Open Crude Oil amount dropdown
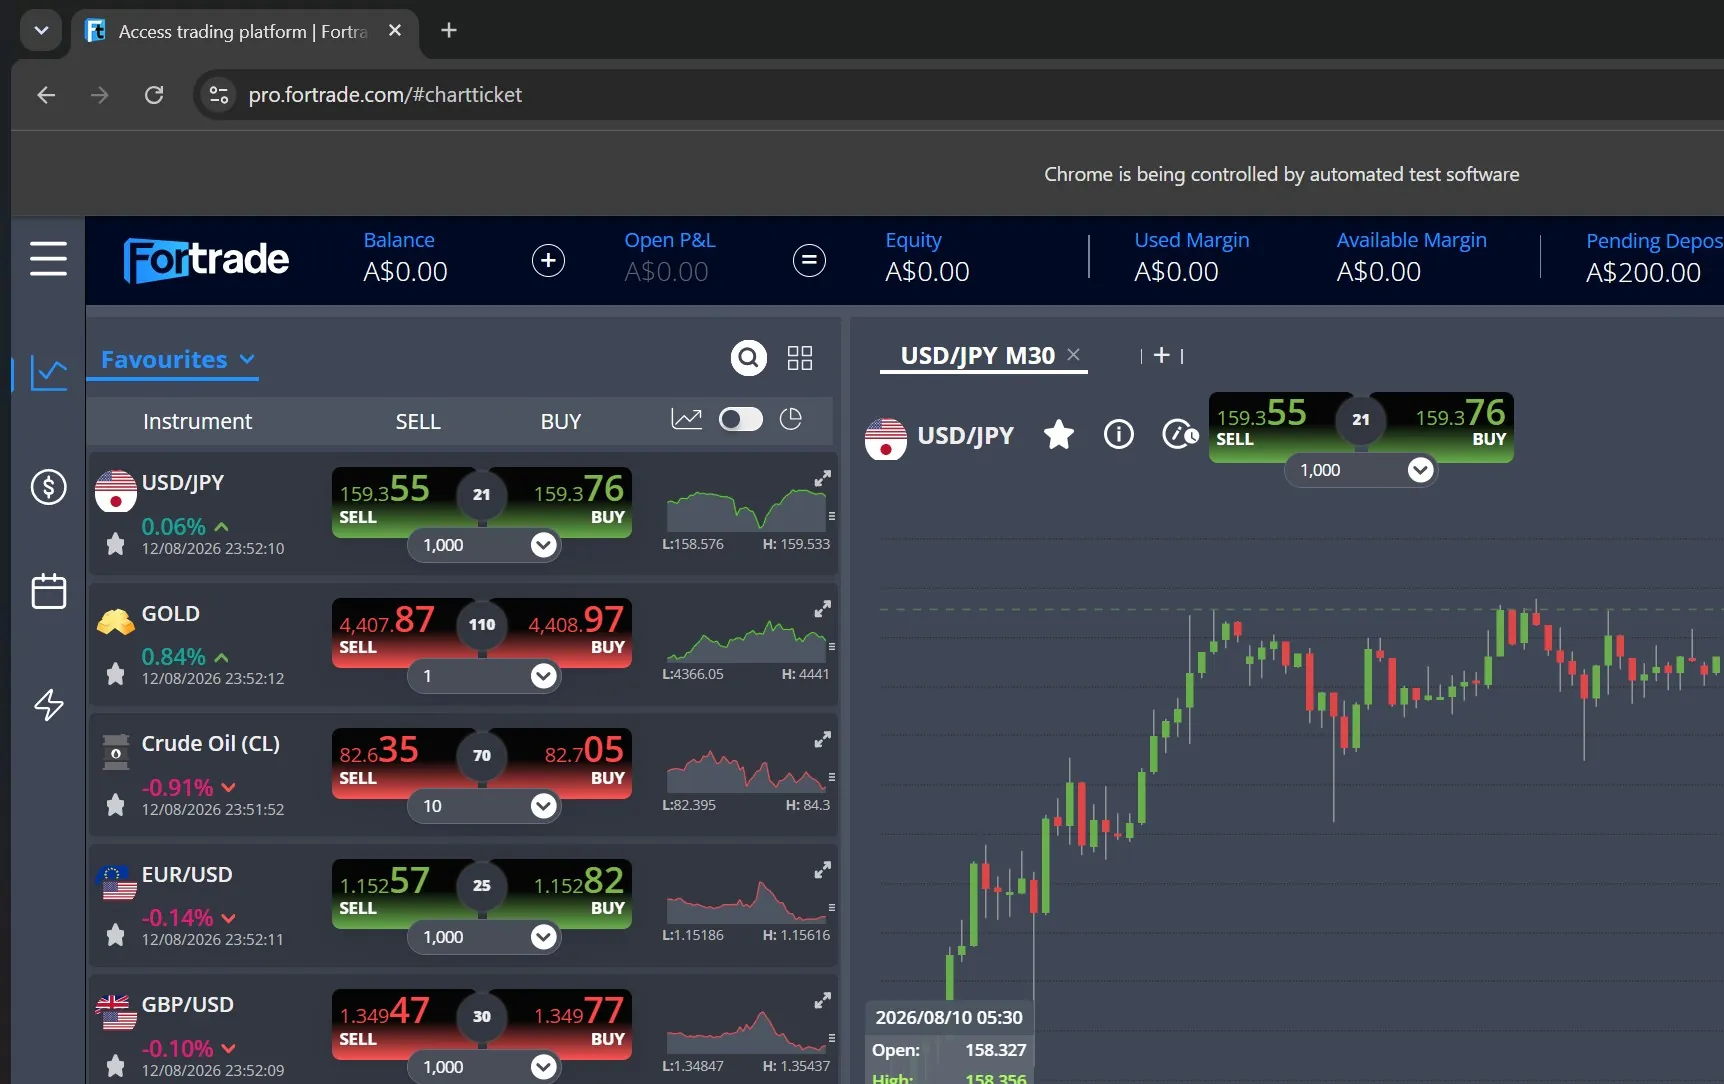1724x1084 pixels. point(543,806)
